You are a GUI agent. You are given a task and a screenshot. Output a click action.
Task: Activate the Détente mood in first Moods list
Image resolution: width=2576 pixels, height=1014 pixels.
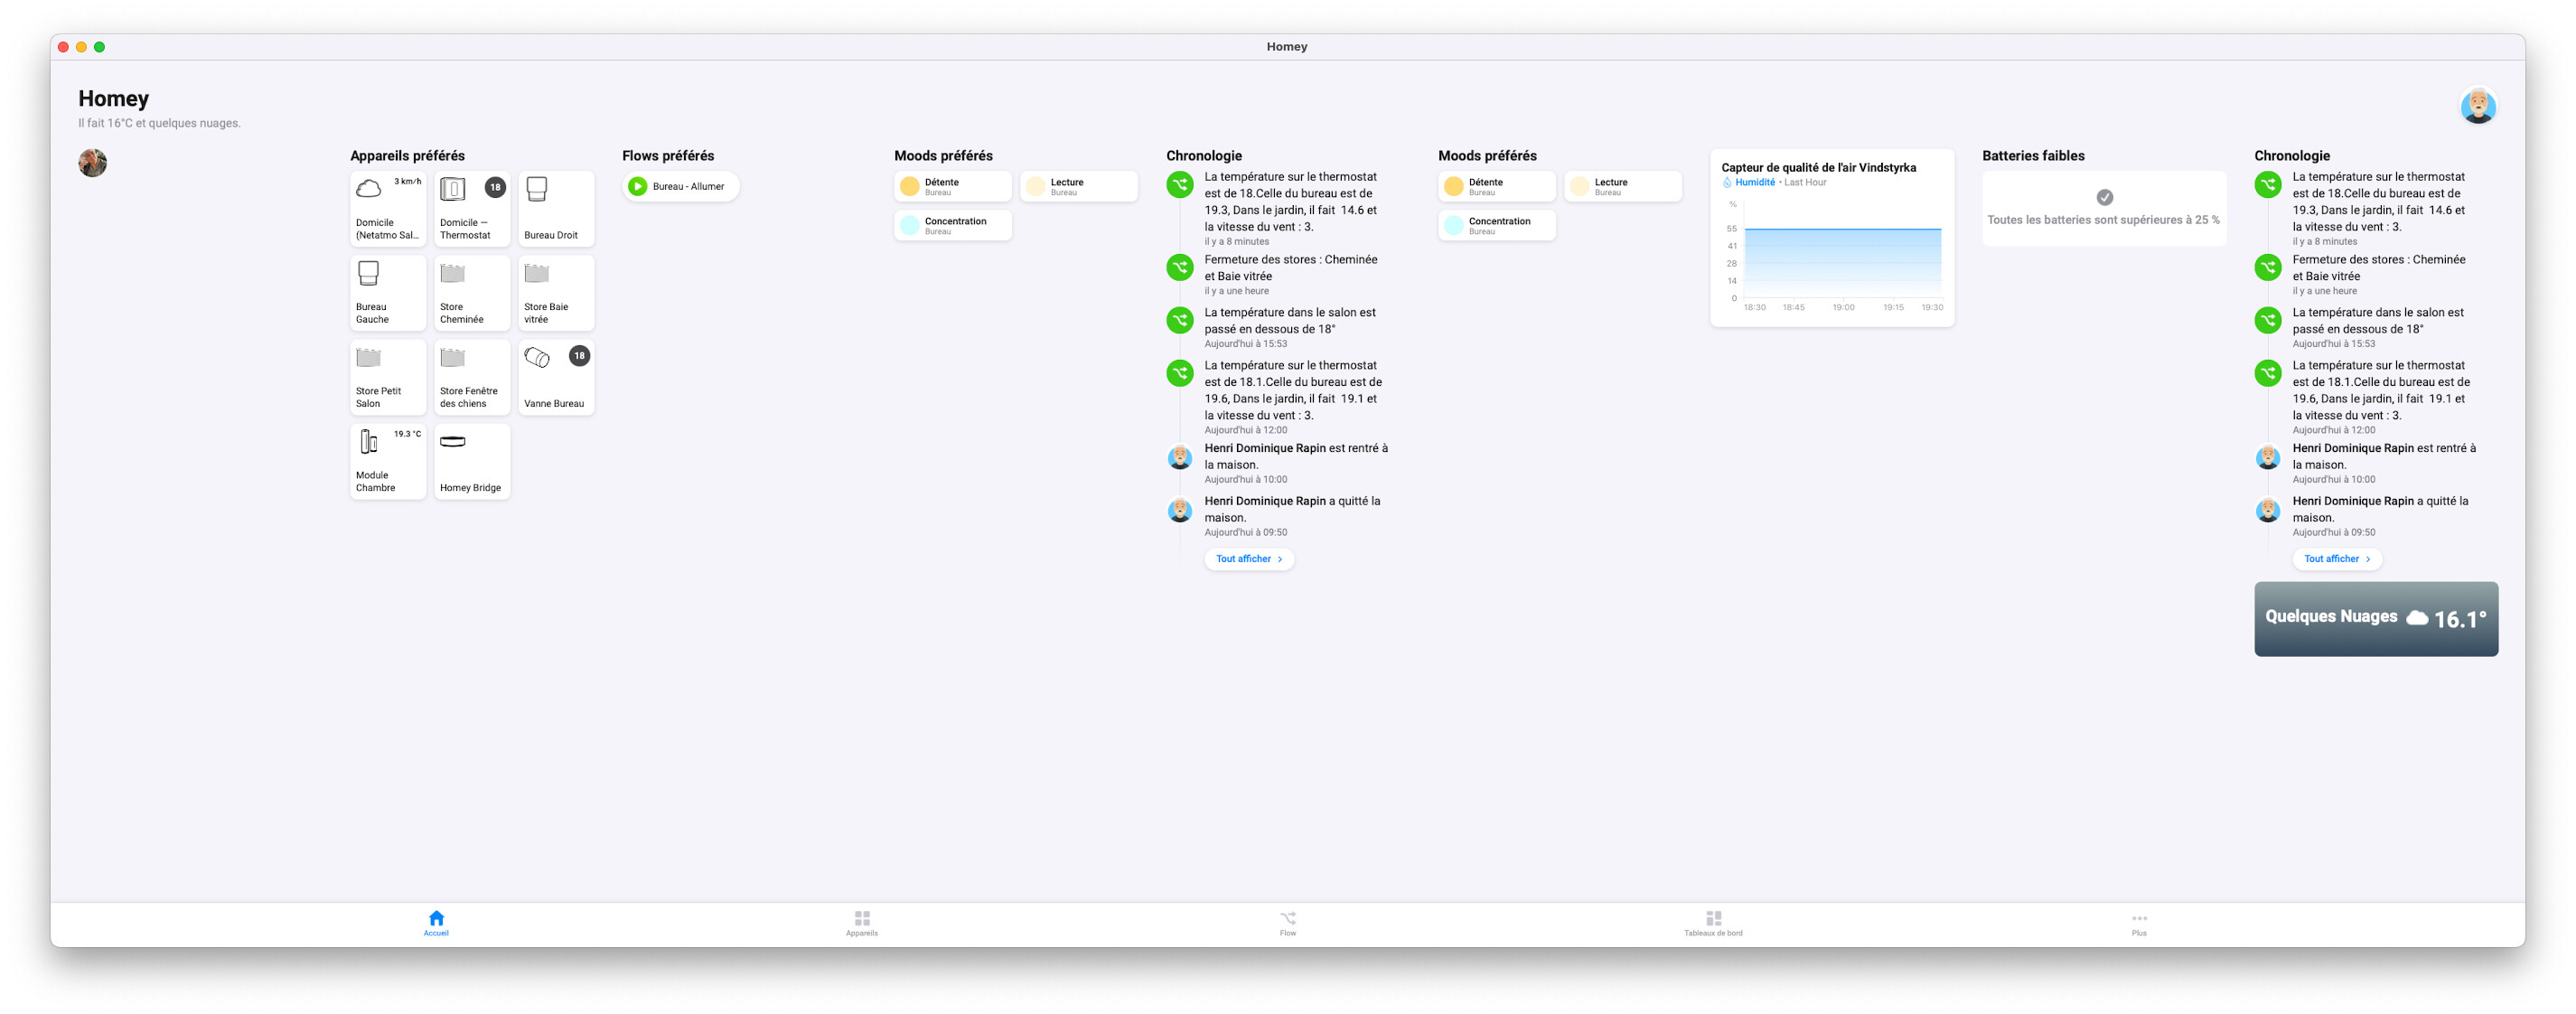coord(952,186)
